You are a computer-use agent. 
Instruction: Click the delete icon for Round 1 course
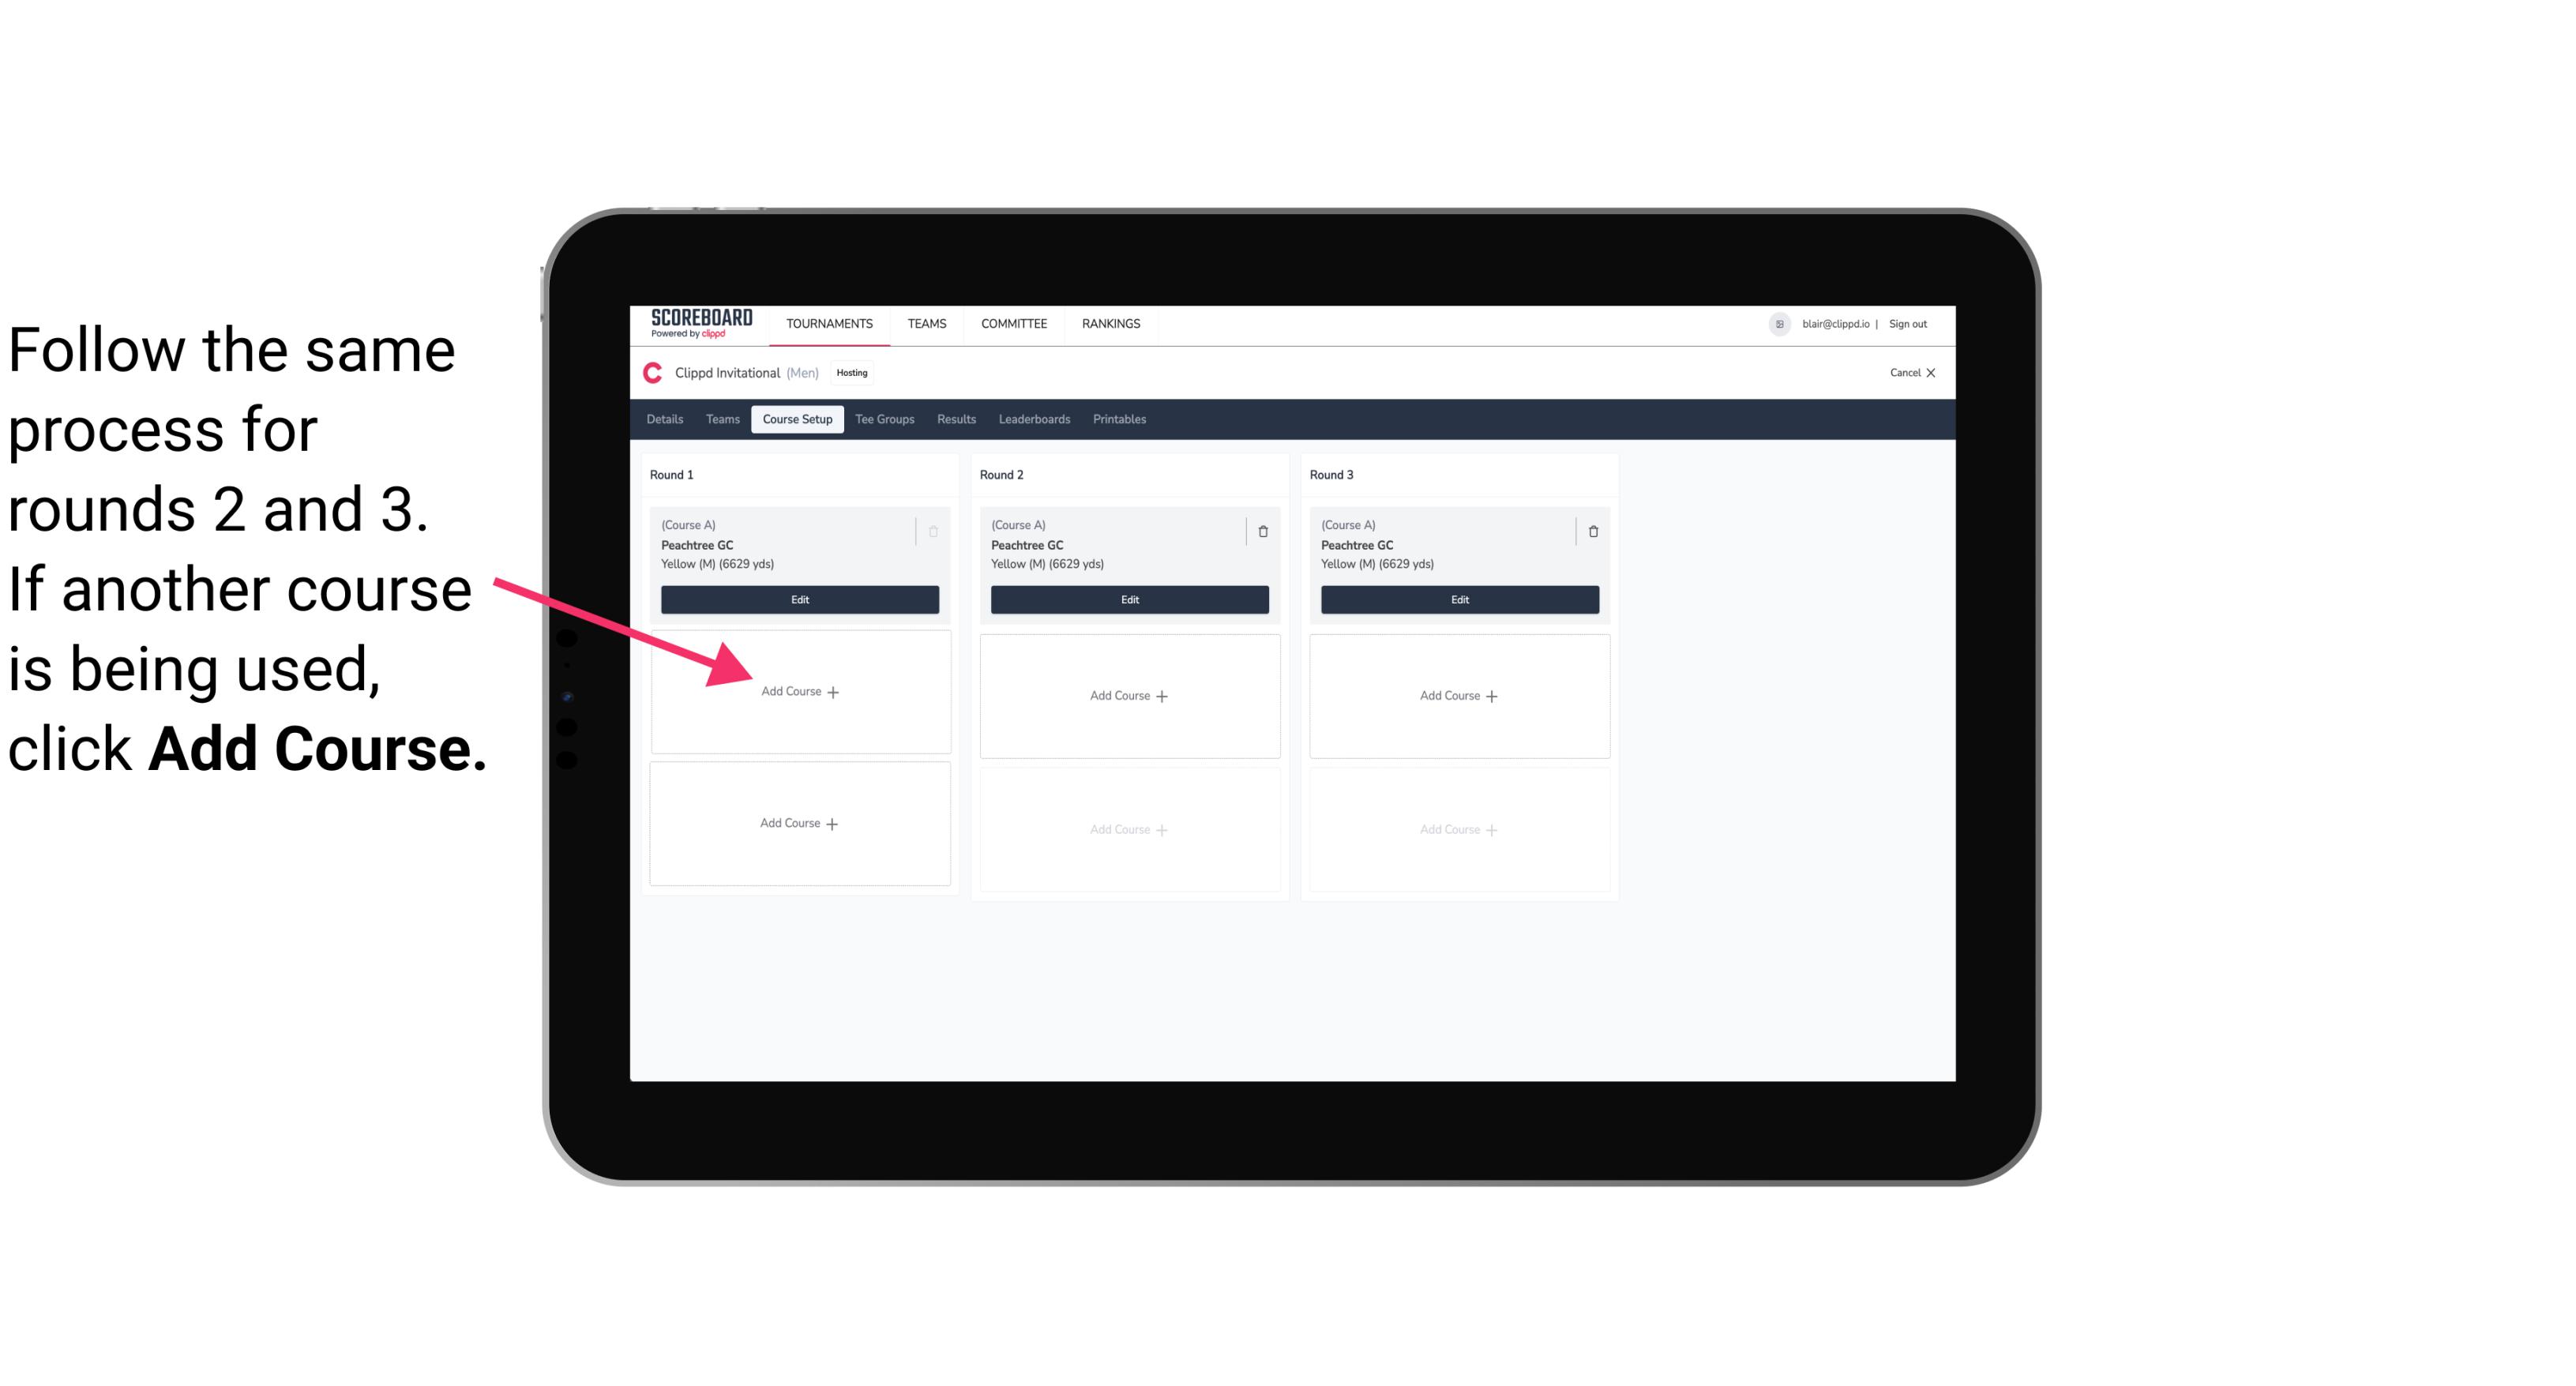pos(938,531)
